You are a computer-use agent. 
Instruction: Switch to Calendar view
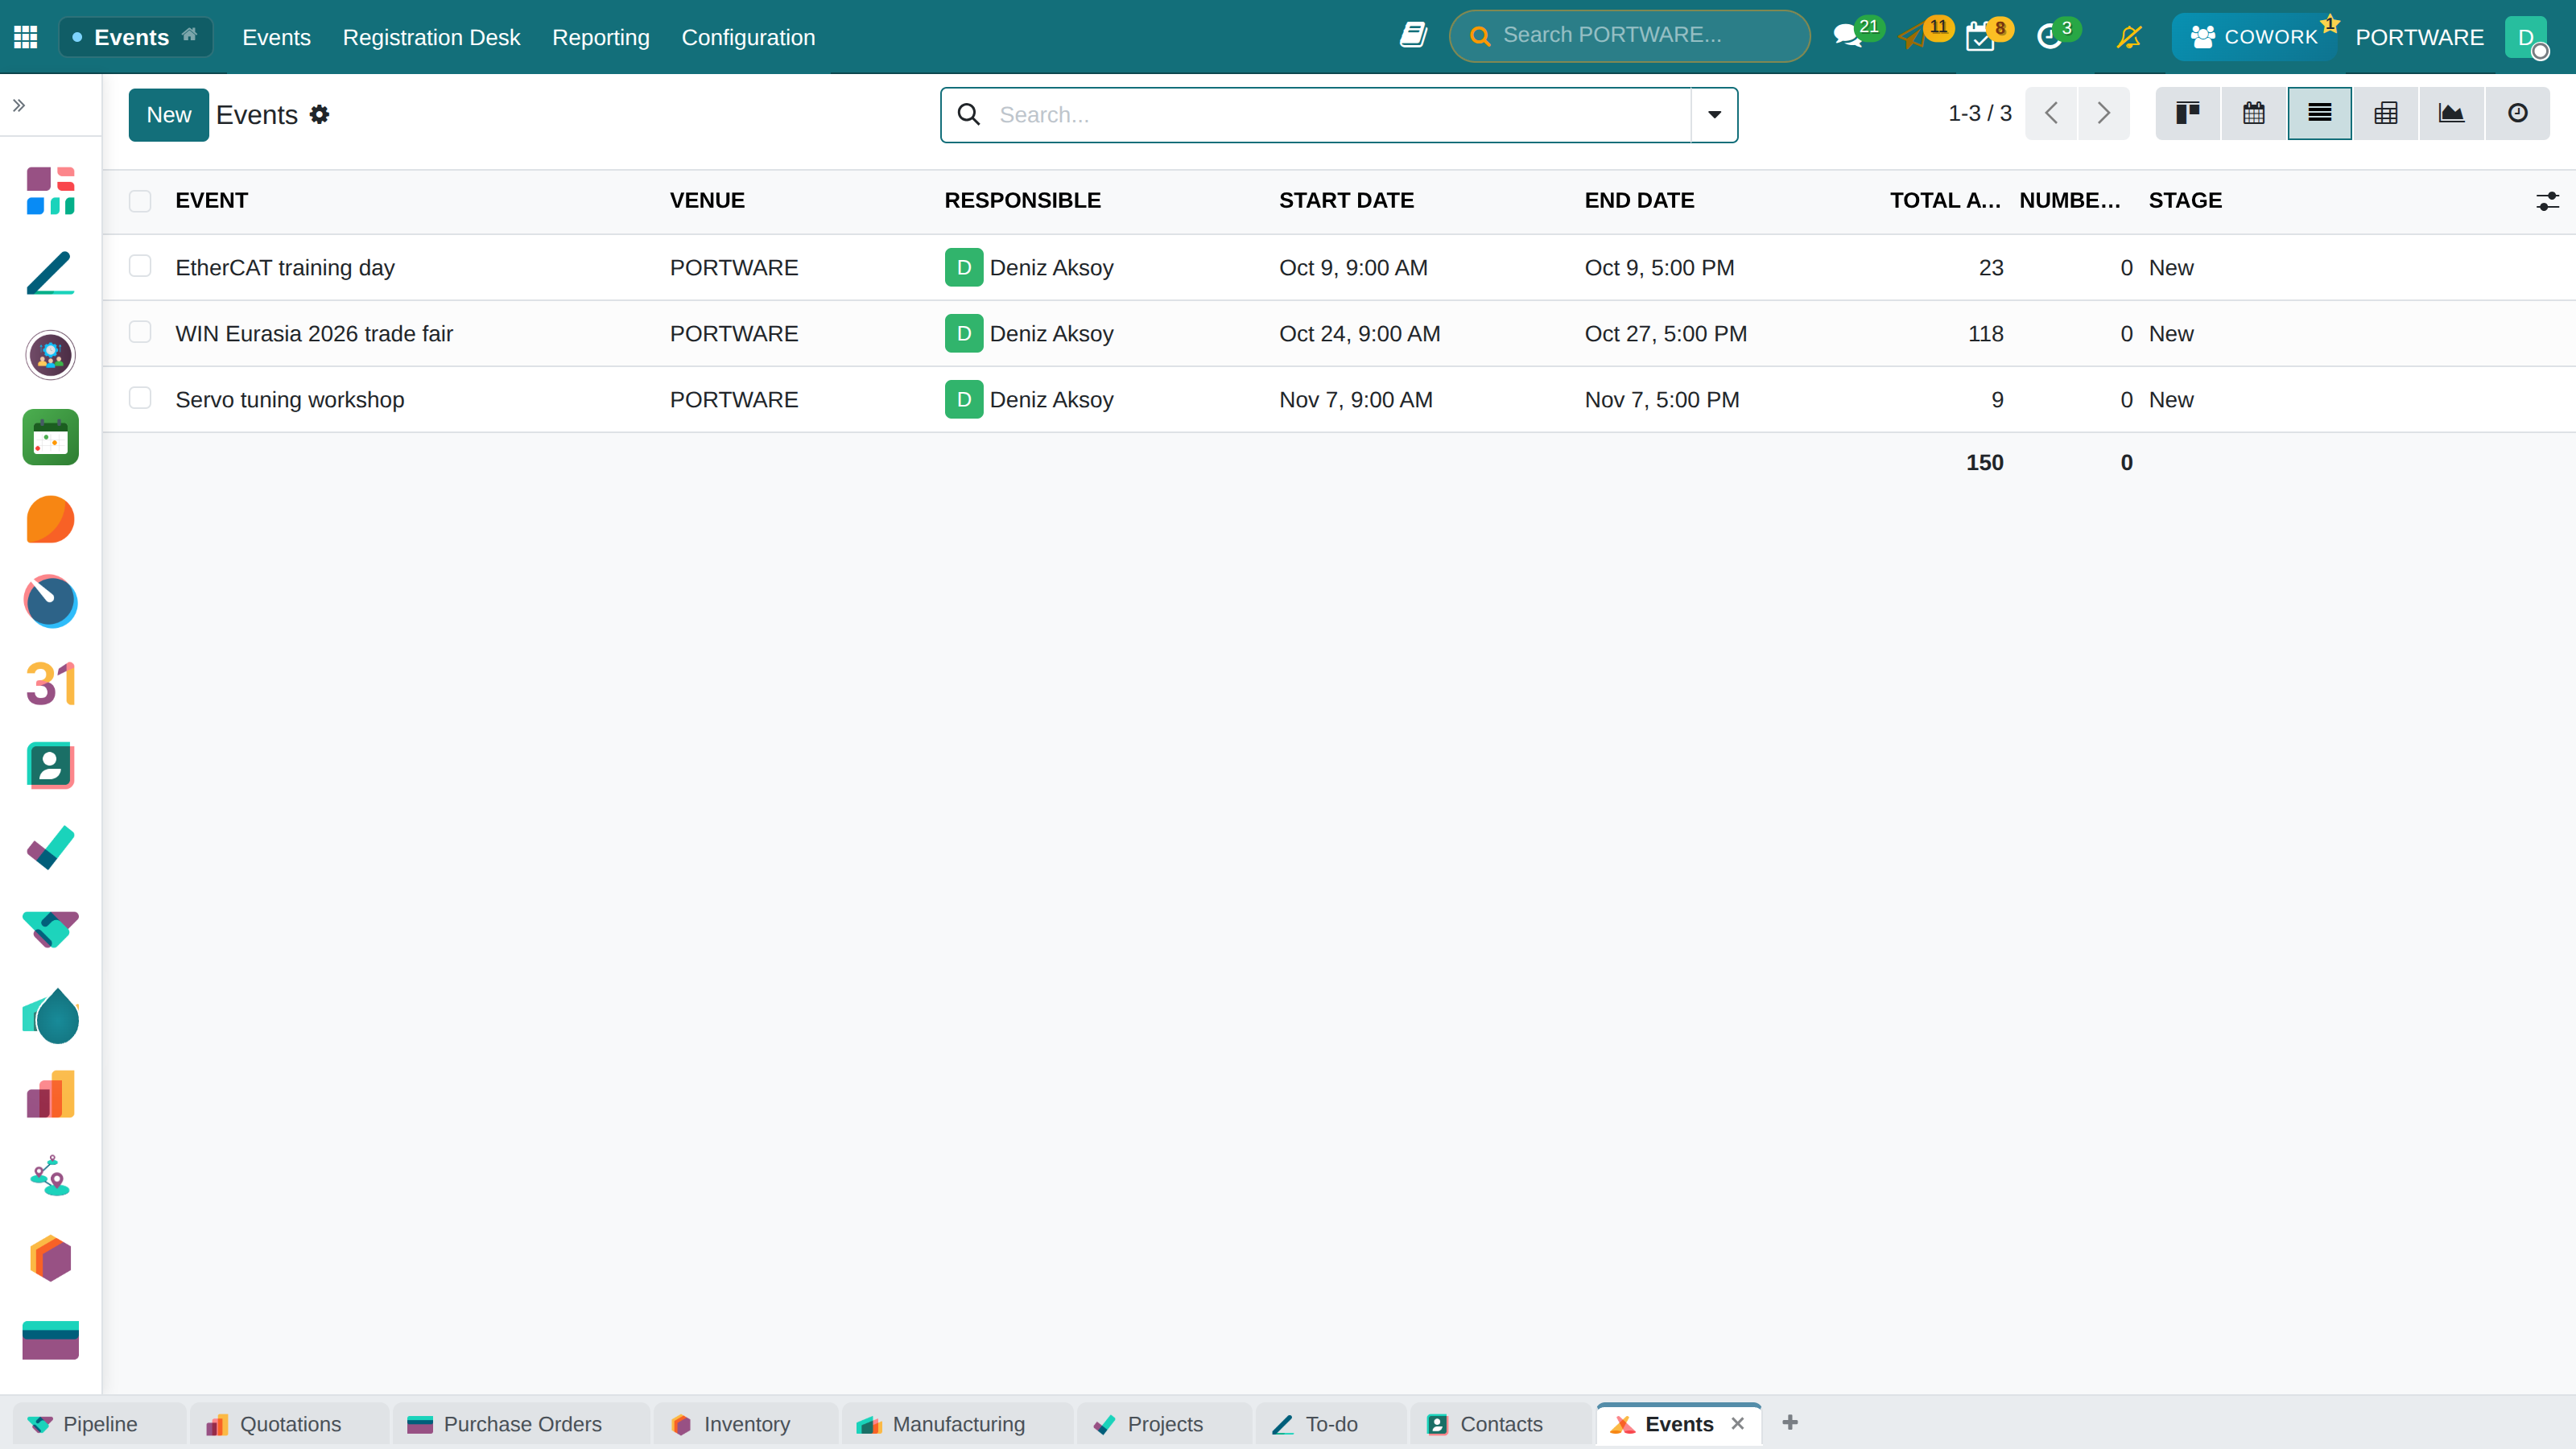(x=2253, y=114)
